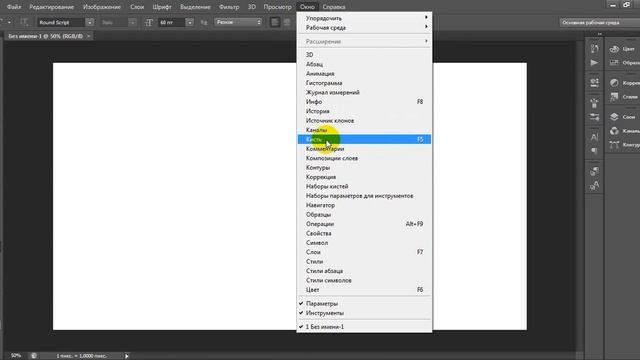Image resolution: width=640 pixels, height=360 pixels.
Task: Choose Журнал измерений menu entry
Action: pos(364,93)
